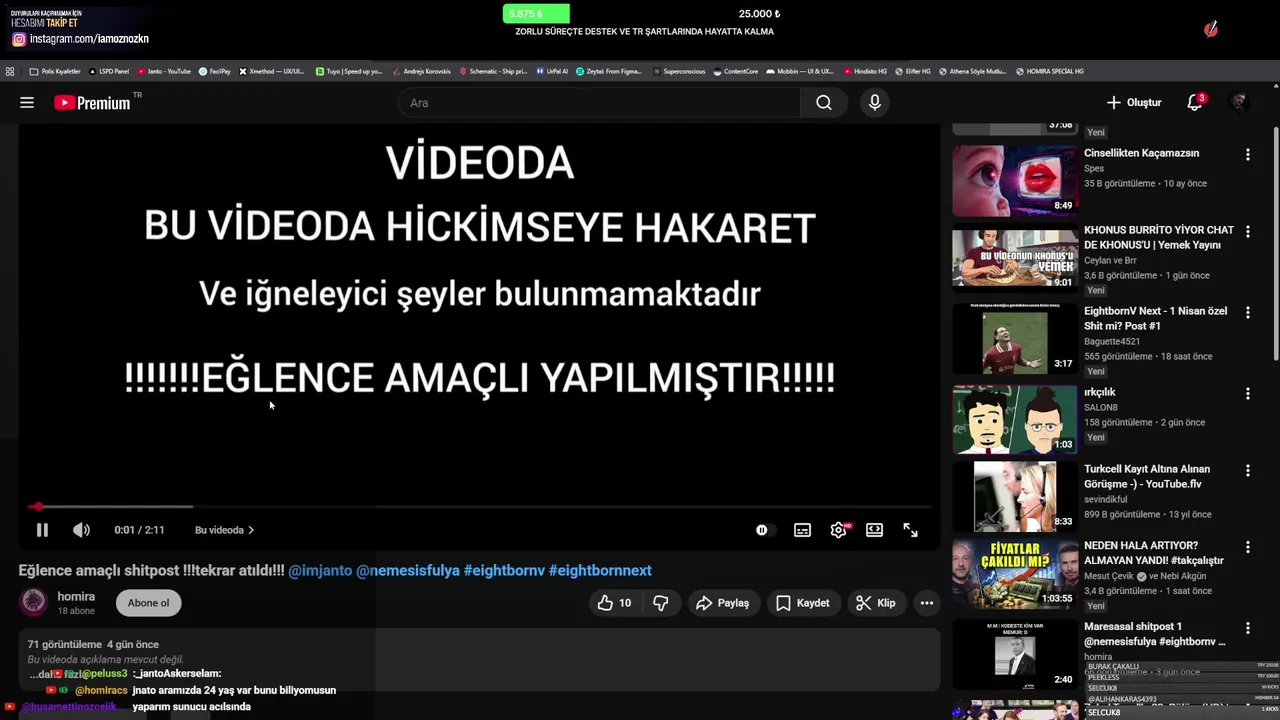This screenshot has width=1280, height=720.
Task: Click the Ara search field
Action: pyautogui.click(x=600, y=103)
